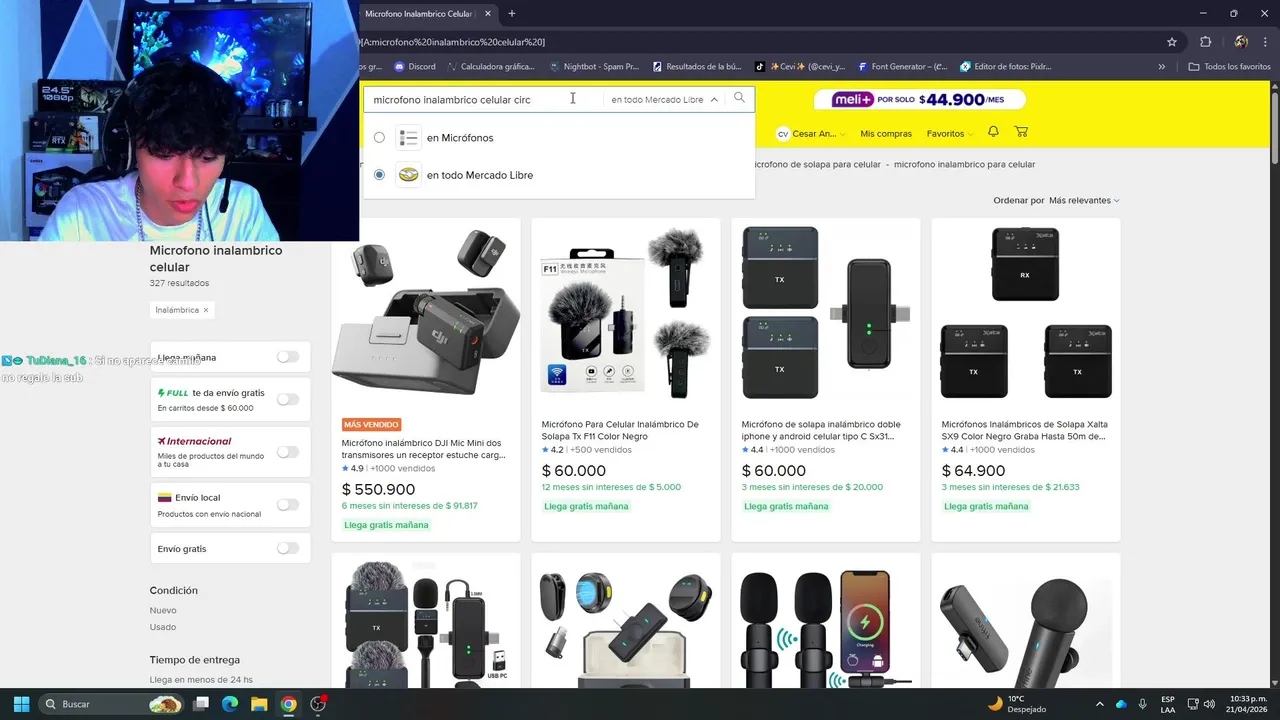Open the Chrome profile avatar

point(1241,42)
